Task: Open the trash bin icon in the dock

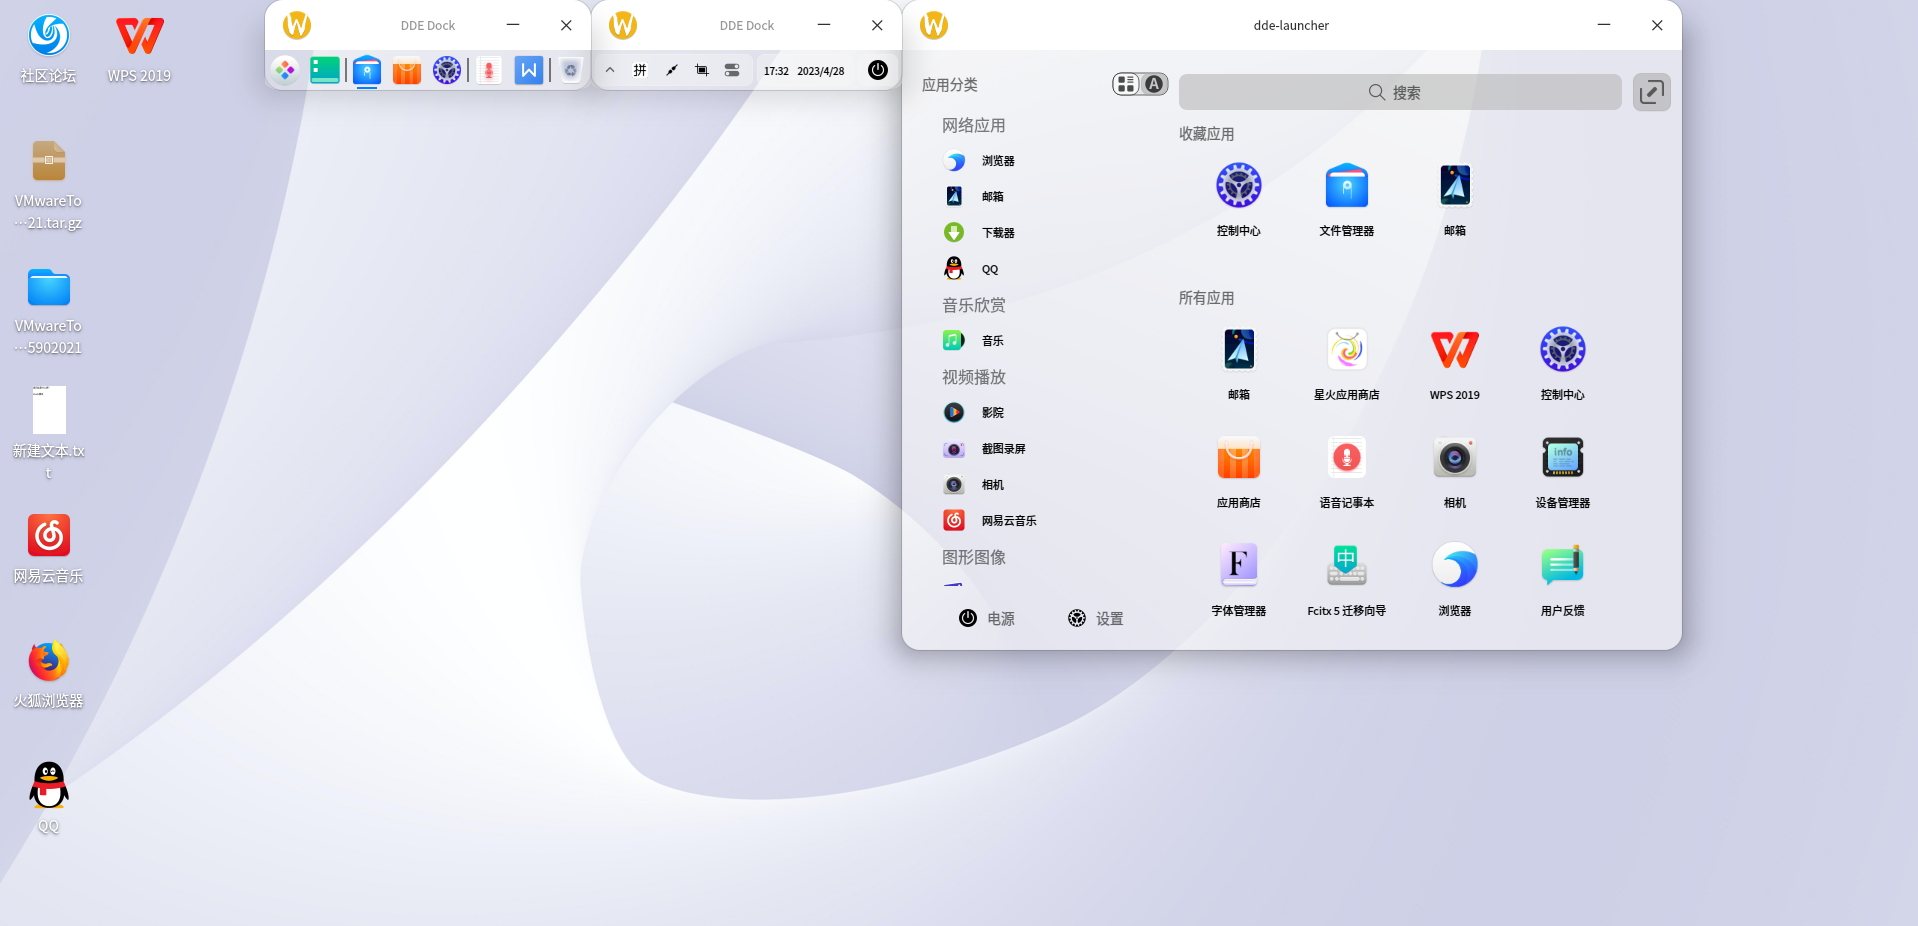Action: 571,70
